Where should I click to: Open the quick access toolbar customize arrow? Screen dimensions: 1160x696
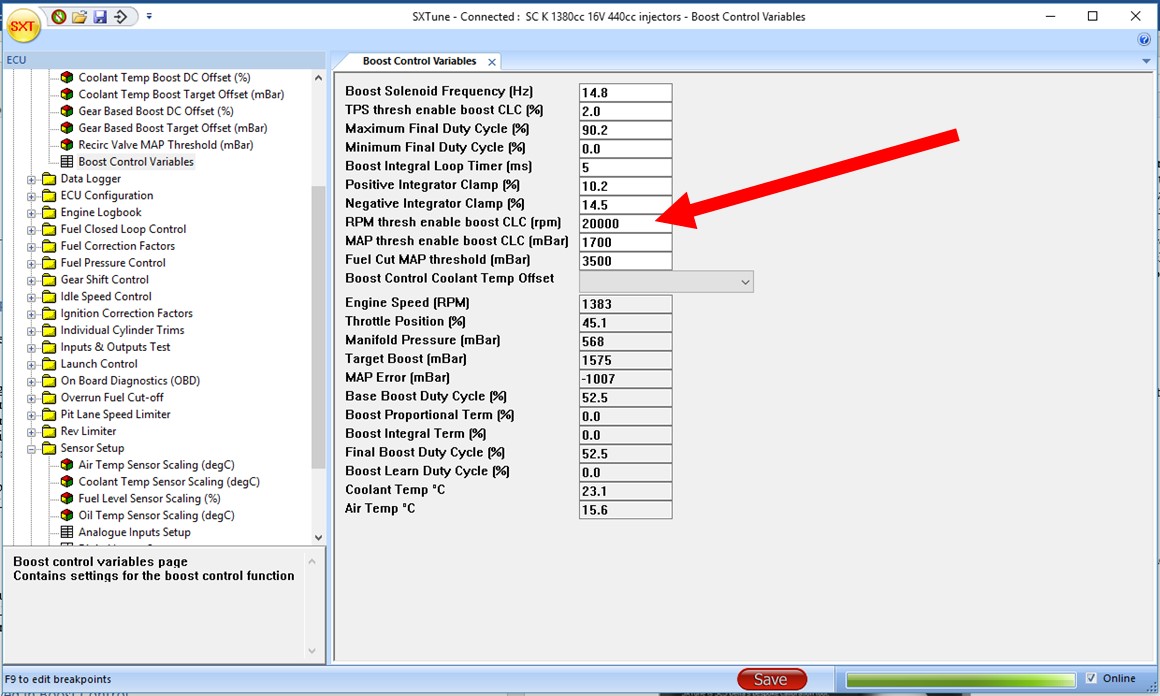click(x=149, y=16)
